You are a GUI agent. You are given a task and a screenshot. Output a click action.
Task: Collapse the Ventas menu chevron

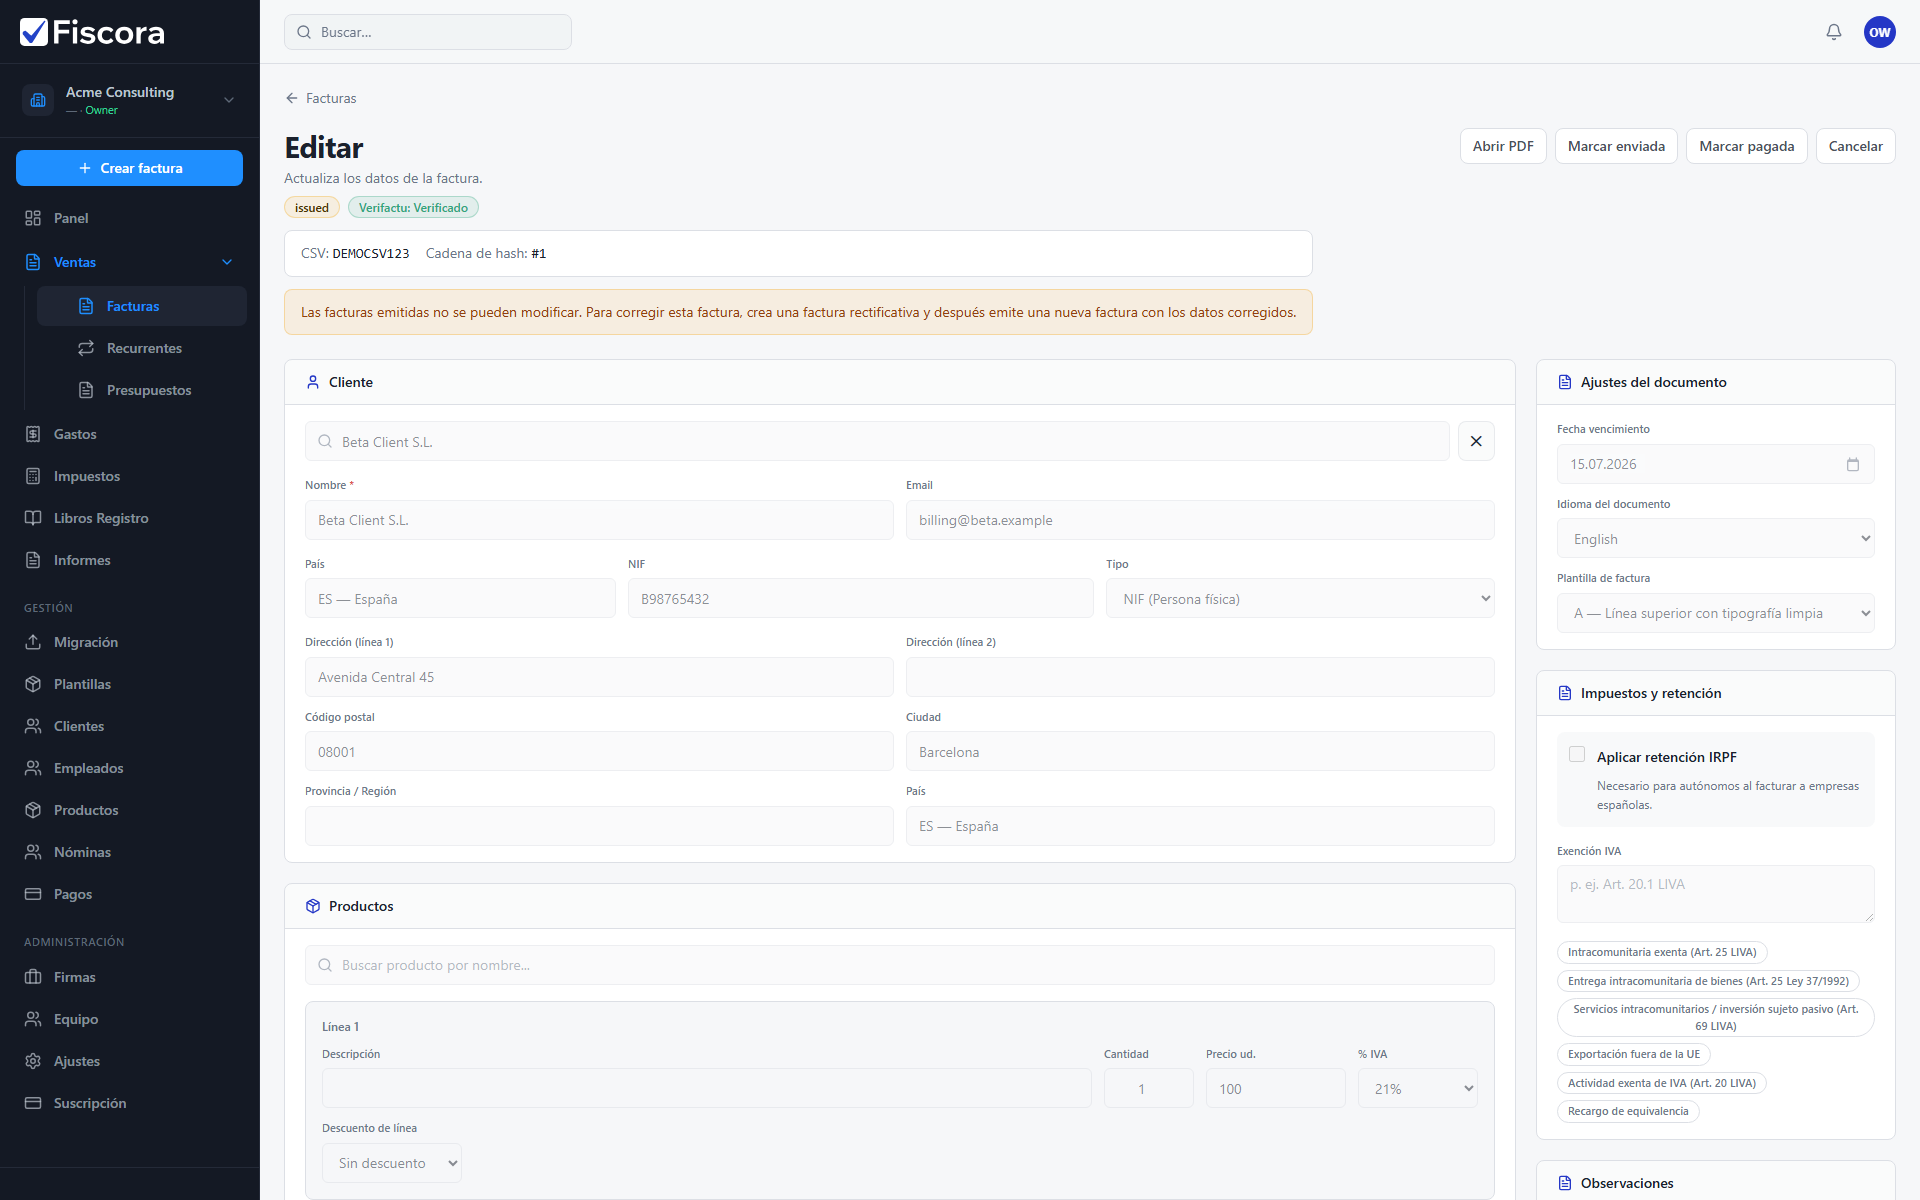click(227, 262)
